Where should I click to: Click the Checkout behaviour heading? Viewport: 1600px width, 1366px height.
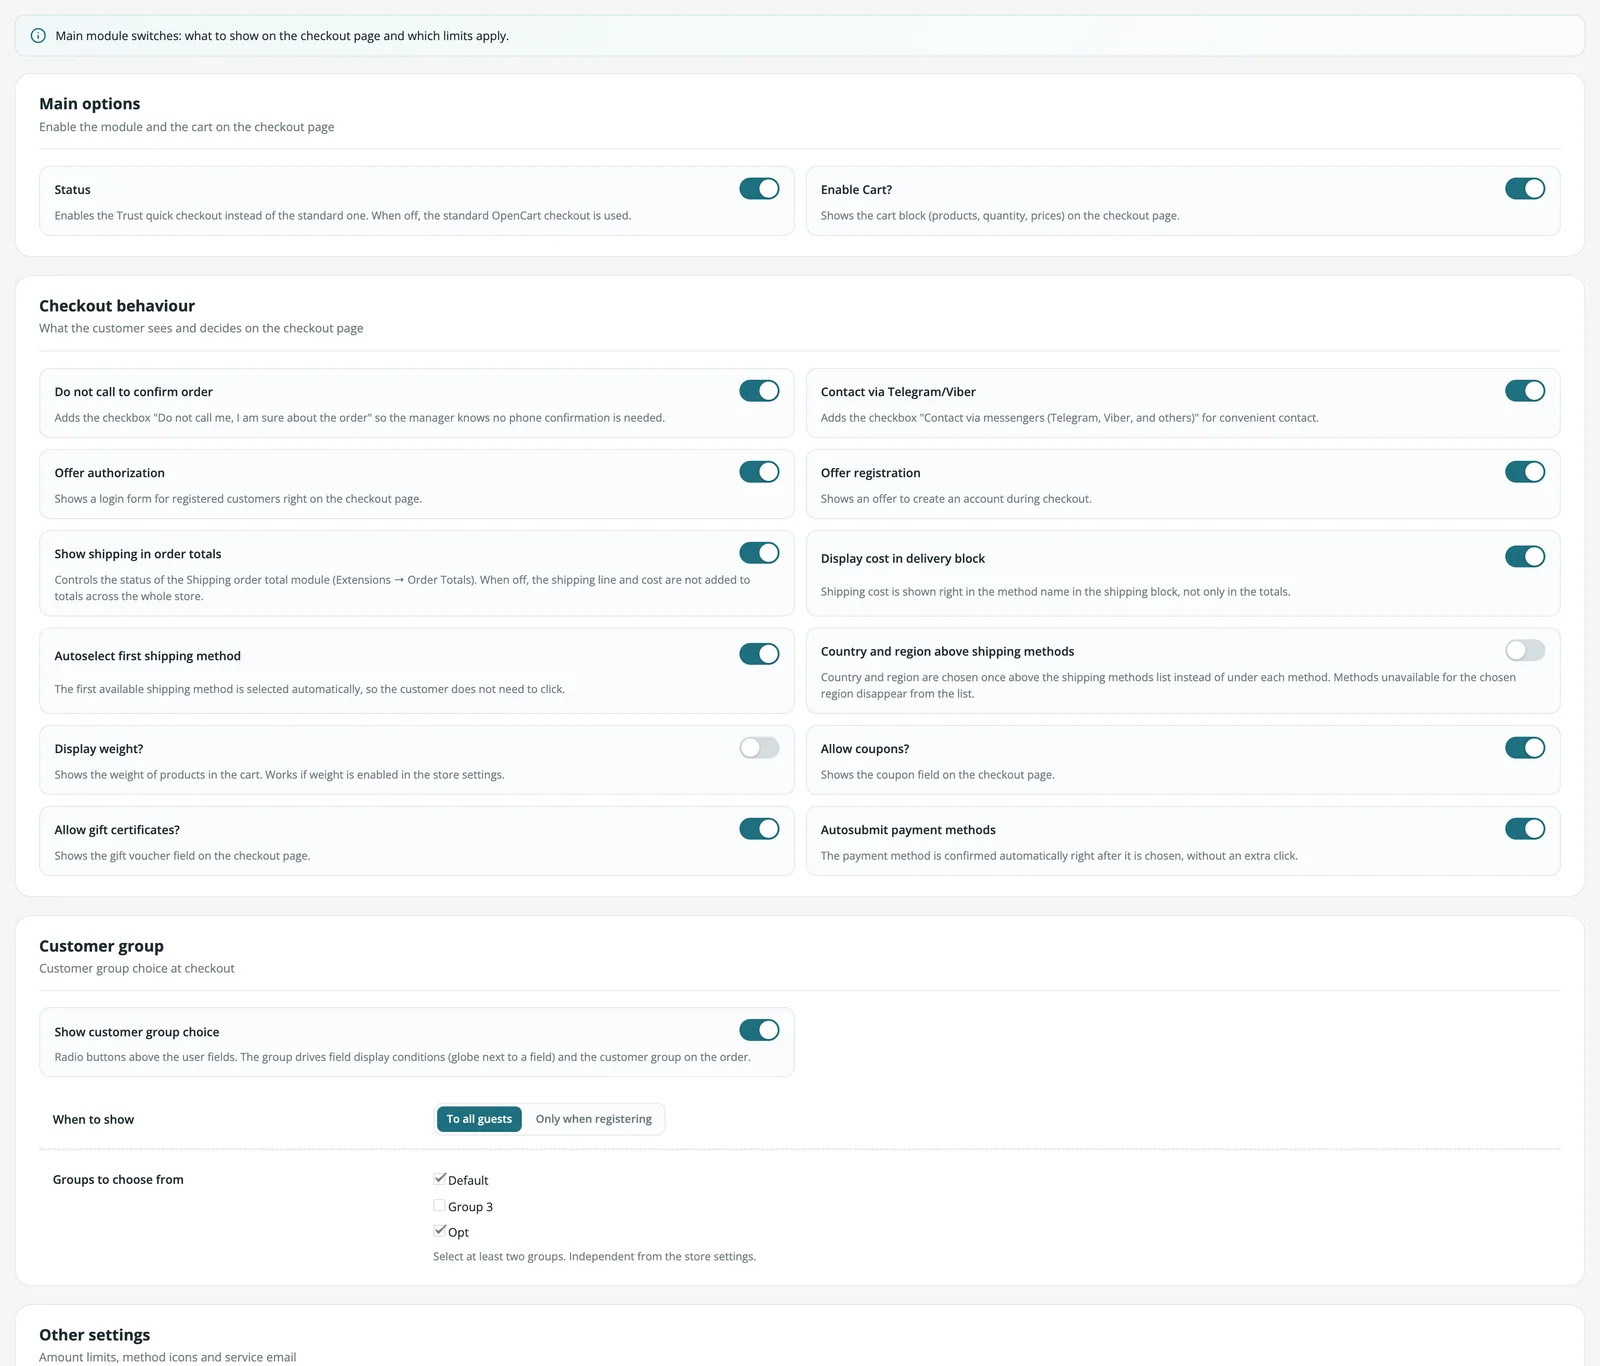click(x=117, y=306)
